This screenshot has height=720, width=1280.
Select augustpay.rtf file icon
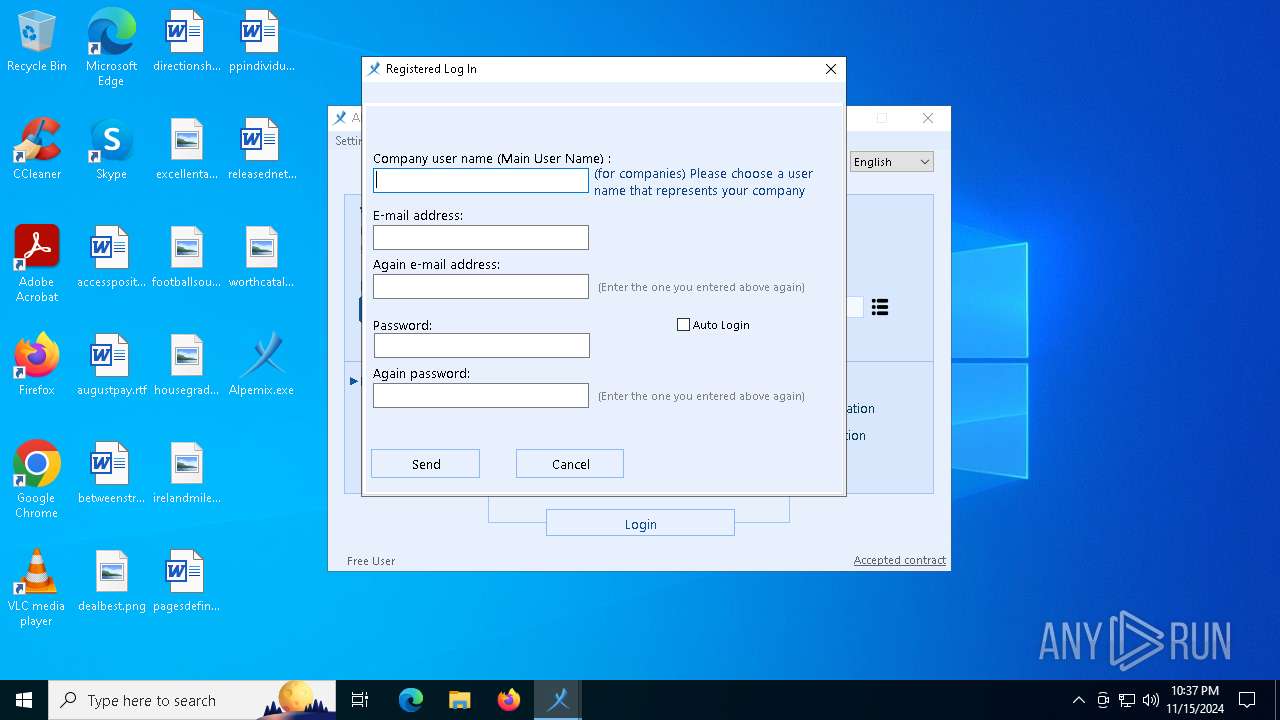tap(111, 365)
